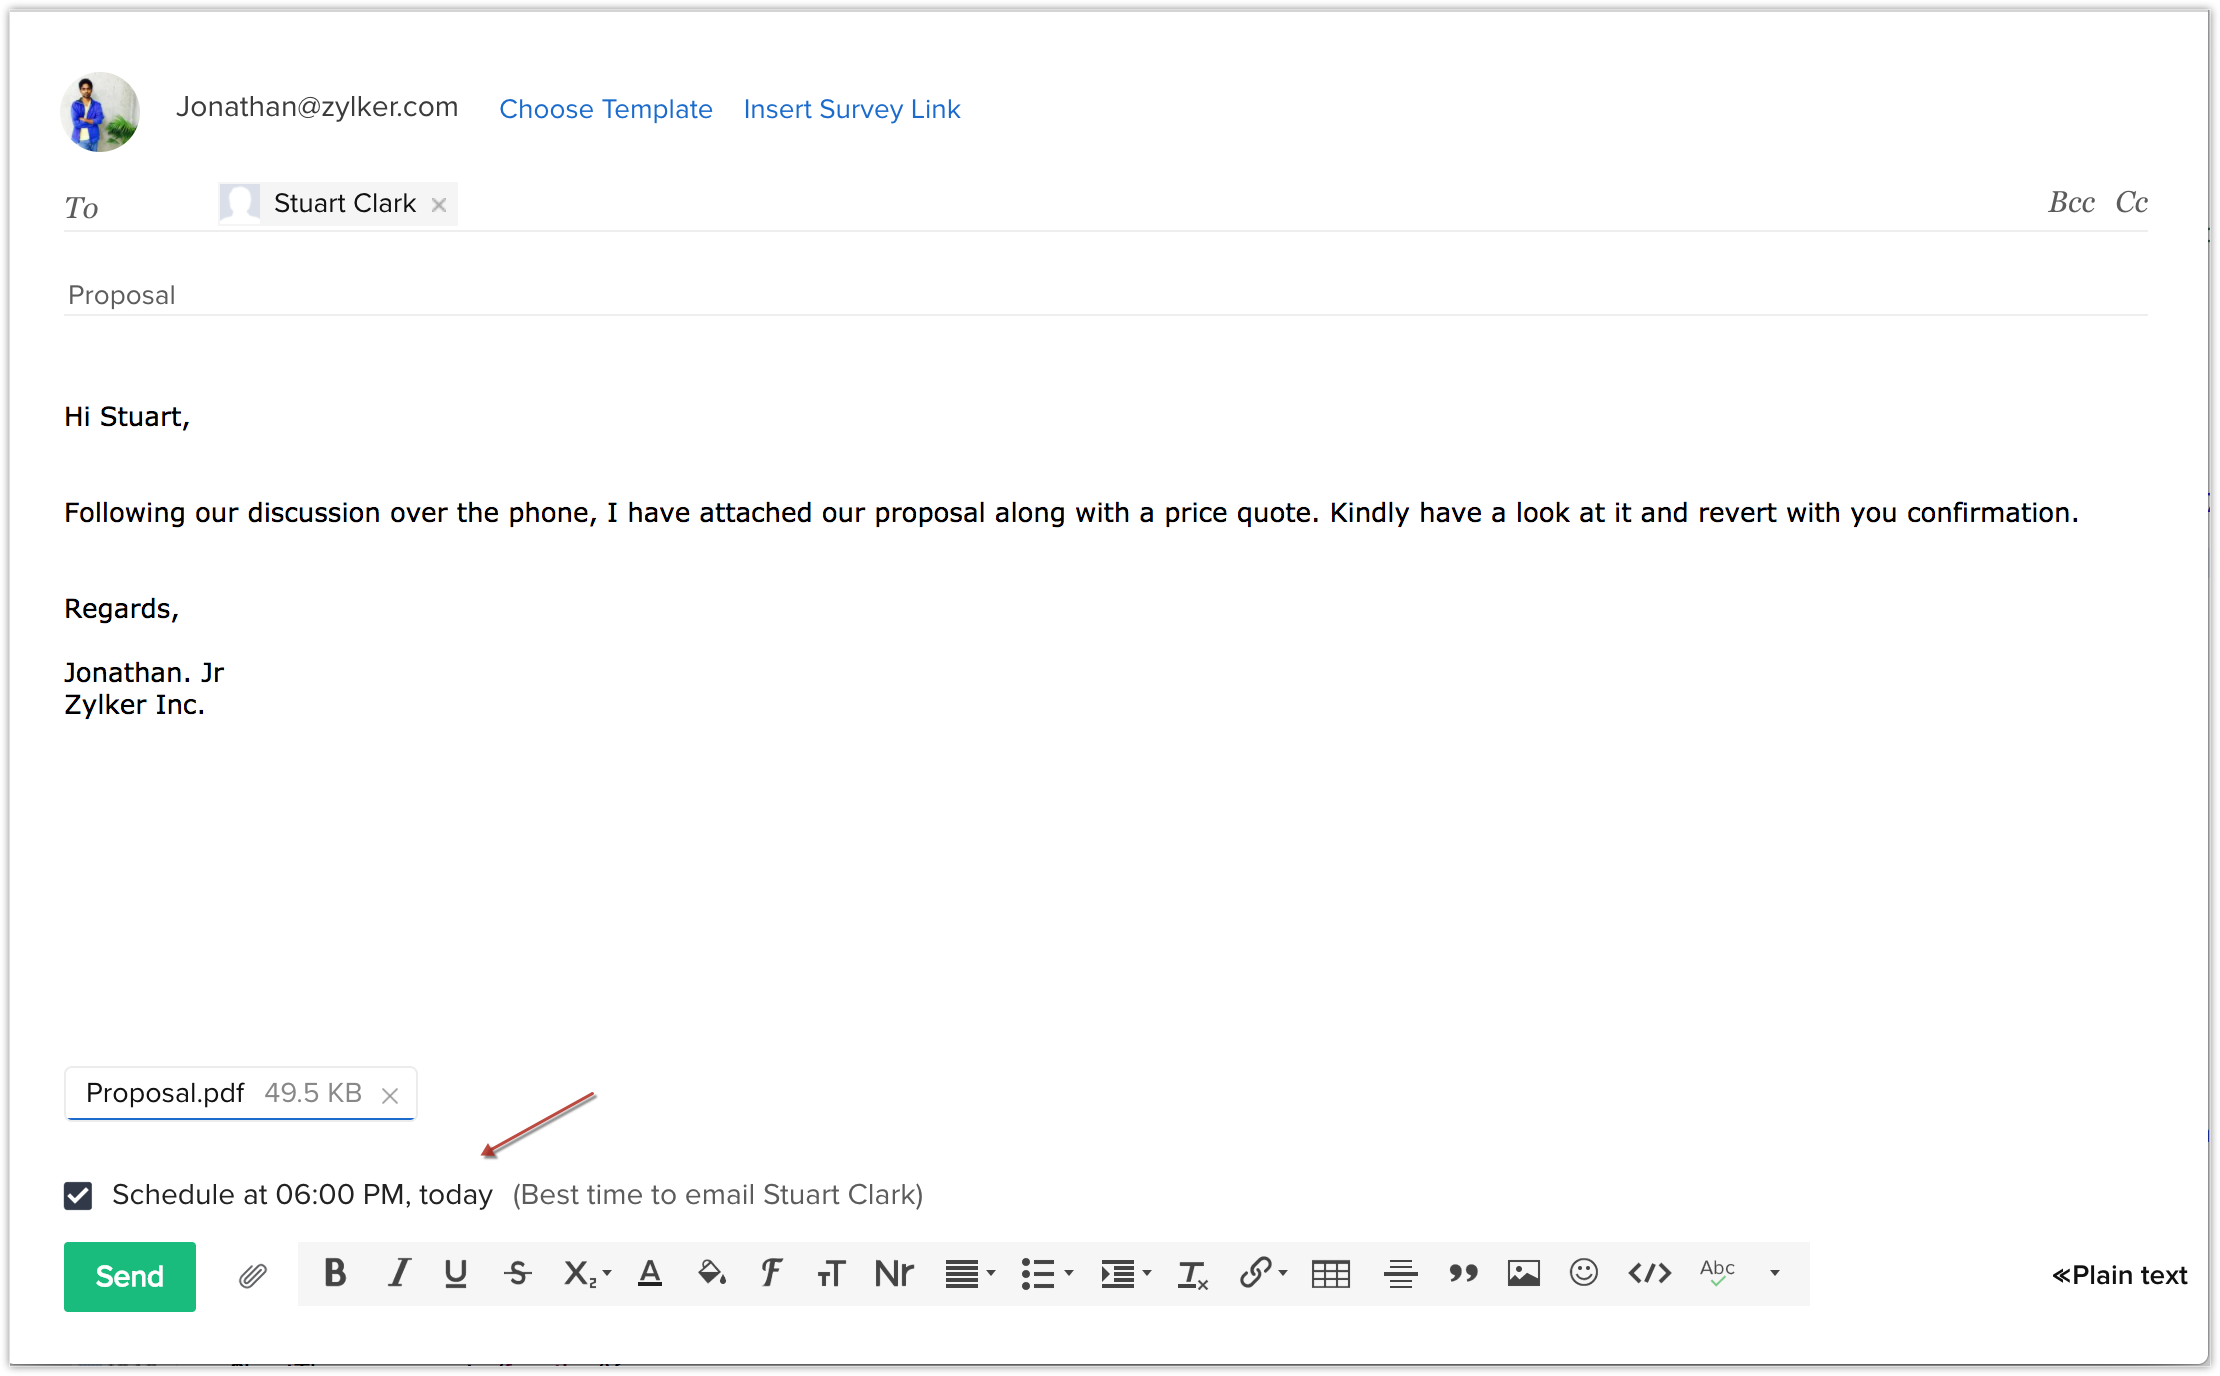2220x1376 pixels.
Task: Switch editor to Plain text mode
Action: (x=2119, y=1275)
